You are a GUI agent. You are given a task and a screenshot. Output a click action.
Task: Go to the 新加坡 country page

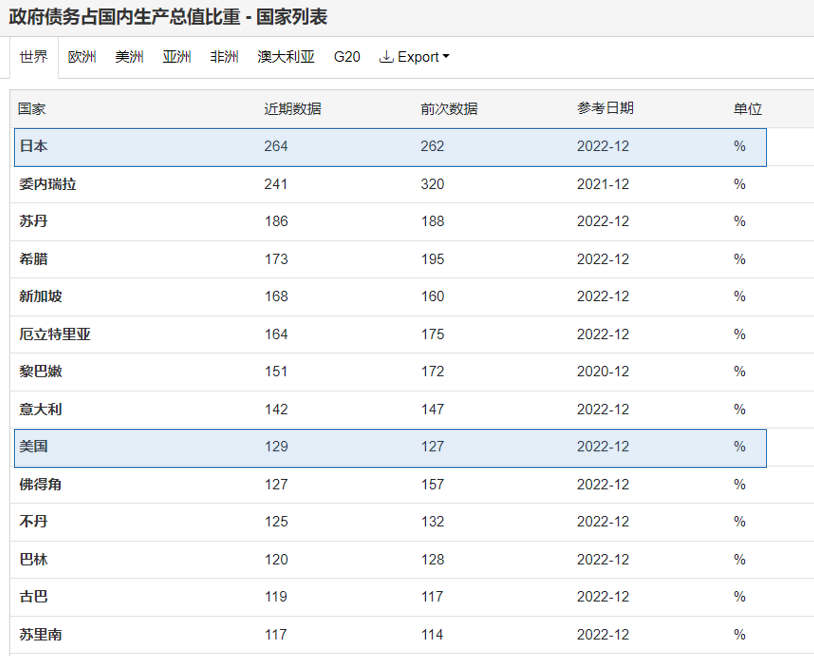pyautogui.click(x=41, y=296)
